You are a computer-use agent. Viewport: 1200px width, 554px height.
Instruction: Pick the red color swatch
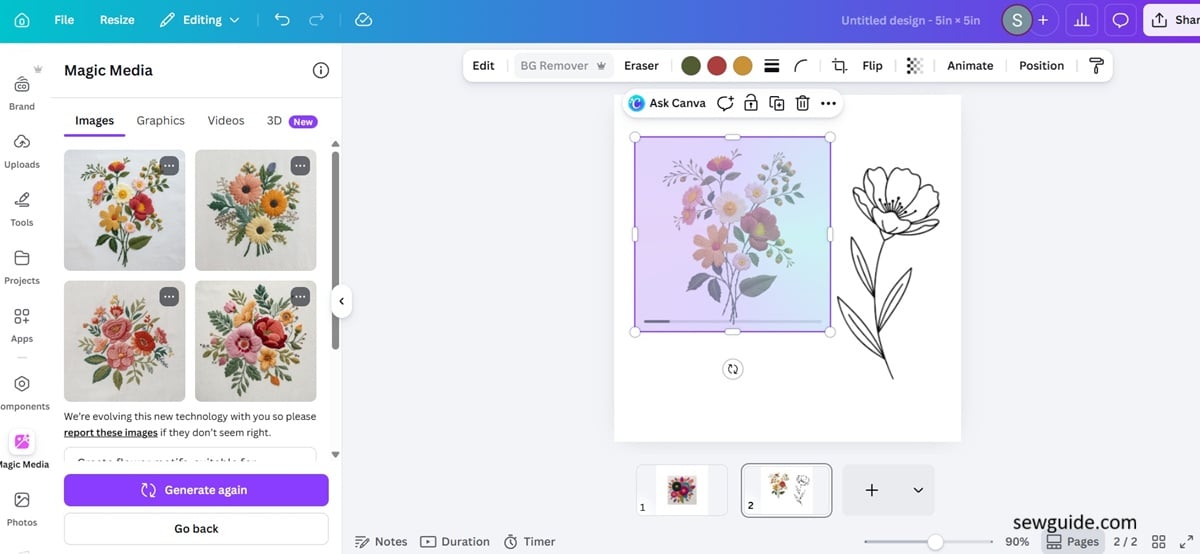point(717,66)
